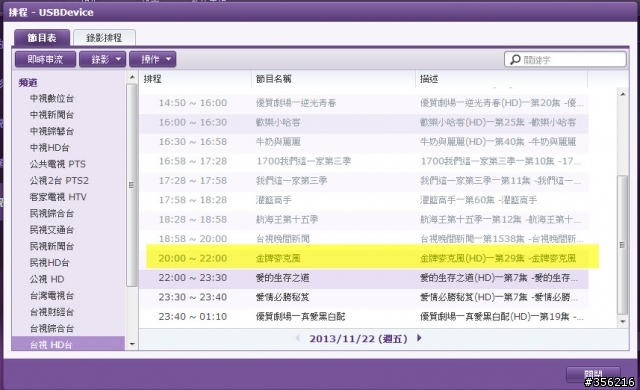Select channel 民視HD台
640x390 pixels.
point(50,263)
